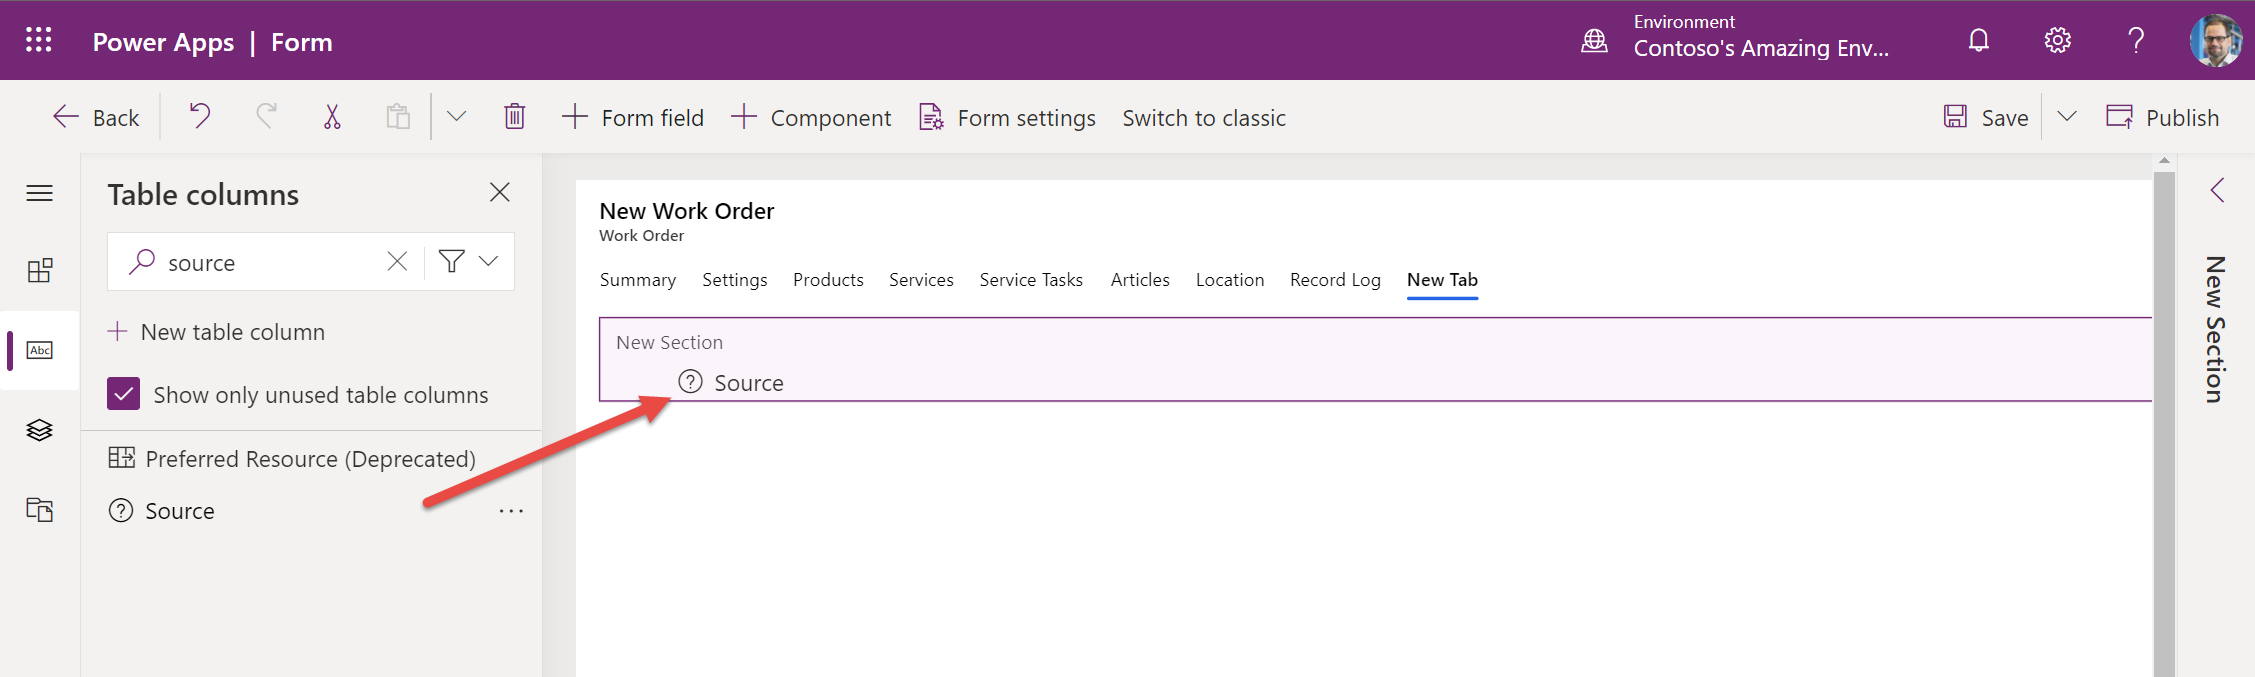
Task: Switch to the Service Tasks tab
Action: pyautogui.click(x=1031, y=280)
